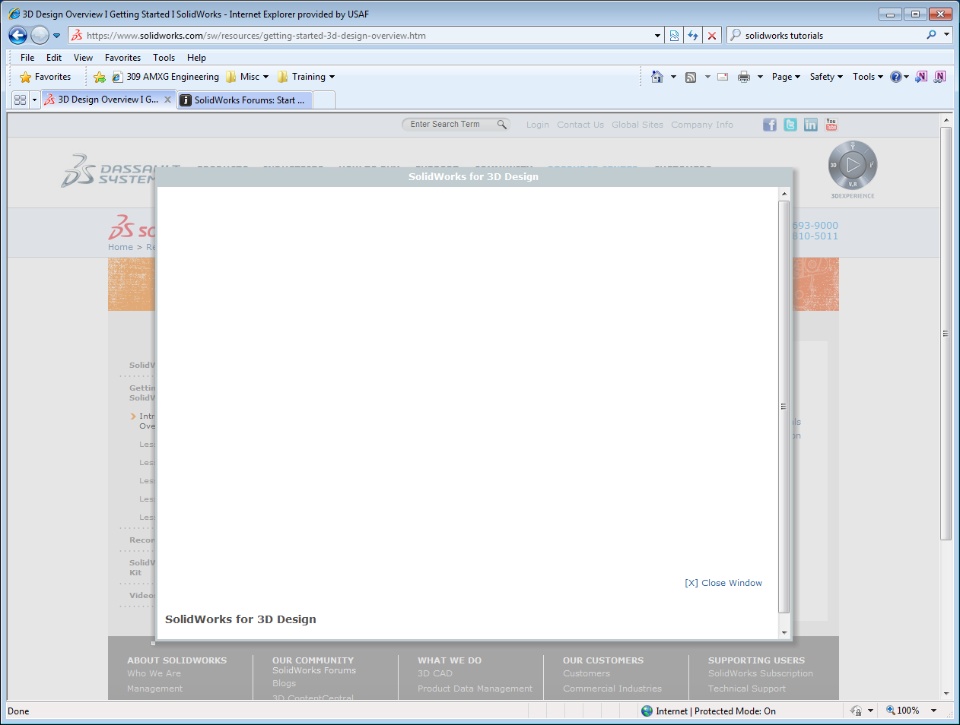Image resolution: width=960 pixels, height=725 pixels.
Task: Click the Print icon in command bar
Action: [x=744, y=77]
